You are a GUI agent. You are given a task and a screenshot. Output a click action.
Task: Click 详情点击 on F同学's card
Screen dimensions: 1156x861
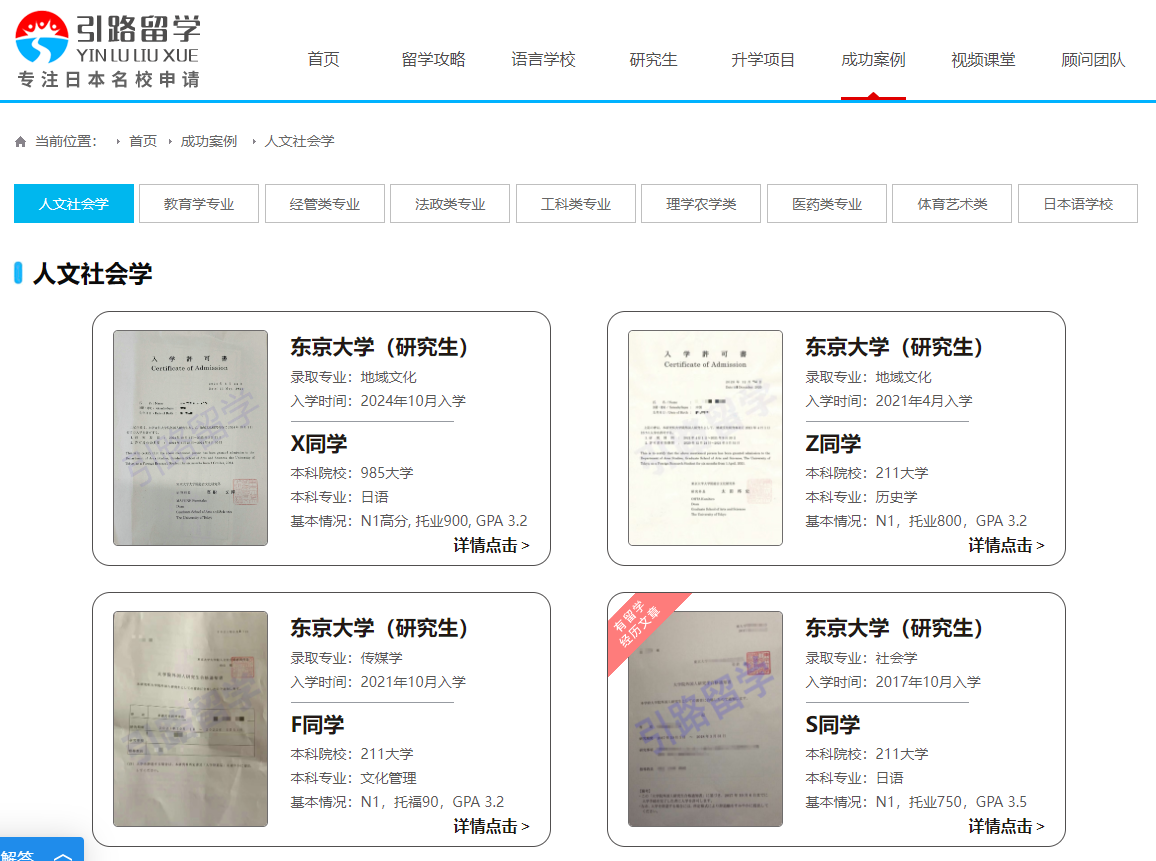(491, 826)
